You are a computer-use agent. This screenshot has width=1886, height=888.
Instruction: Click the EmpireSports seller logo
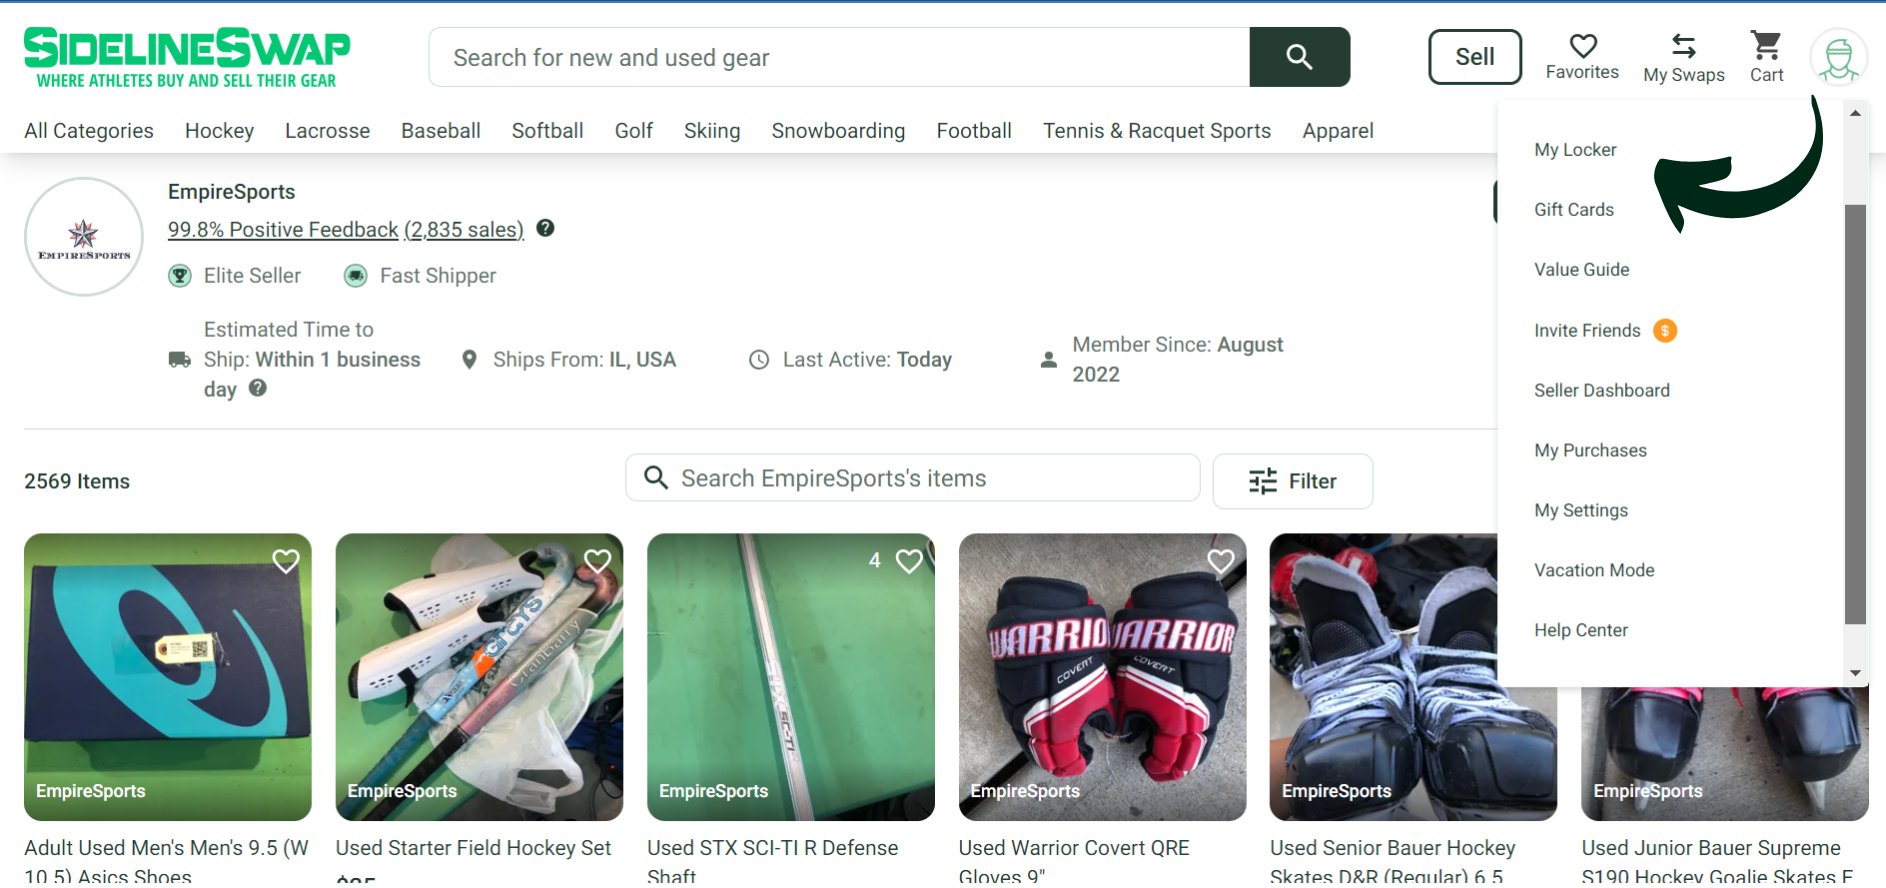pyautogui.click(x=84, y=237)
